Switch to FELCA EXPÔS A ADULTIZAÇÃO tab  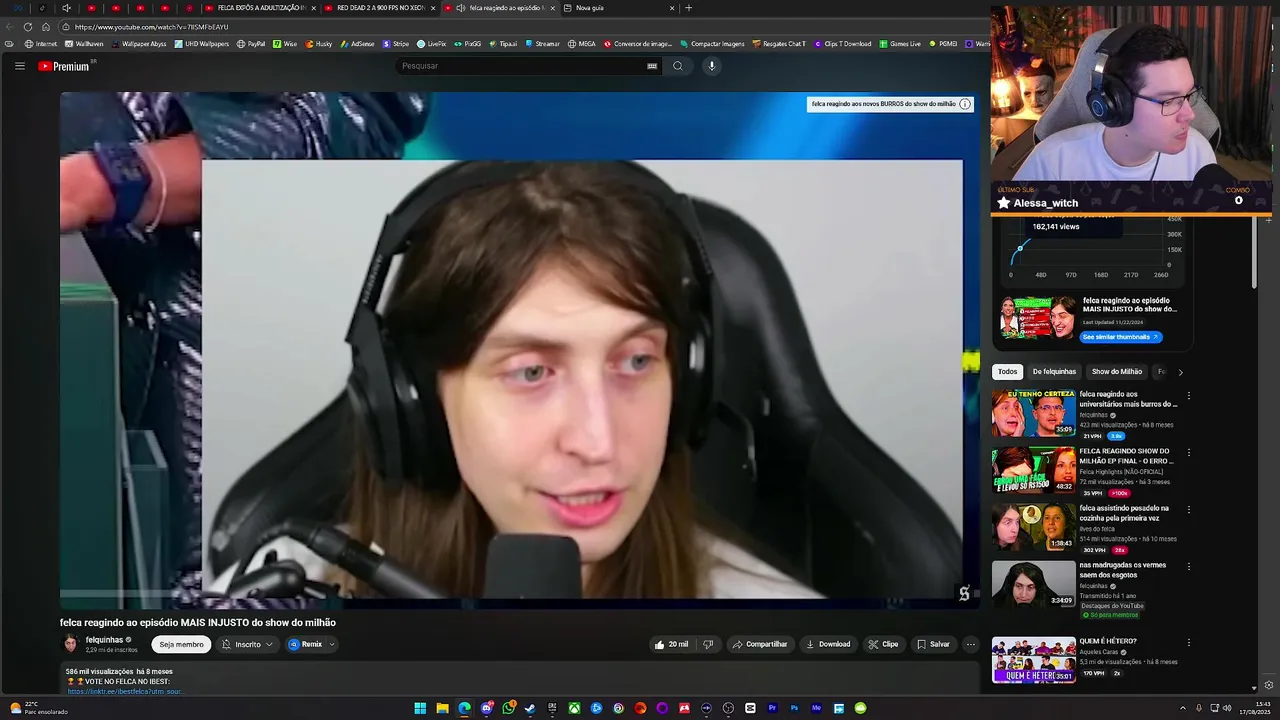pyautogui.click(x=260, y=8)
